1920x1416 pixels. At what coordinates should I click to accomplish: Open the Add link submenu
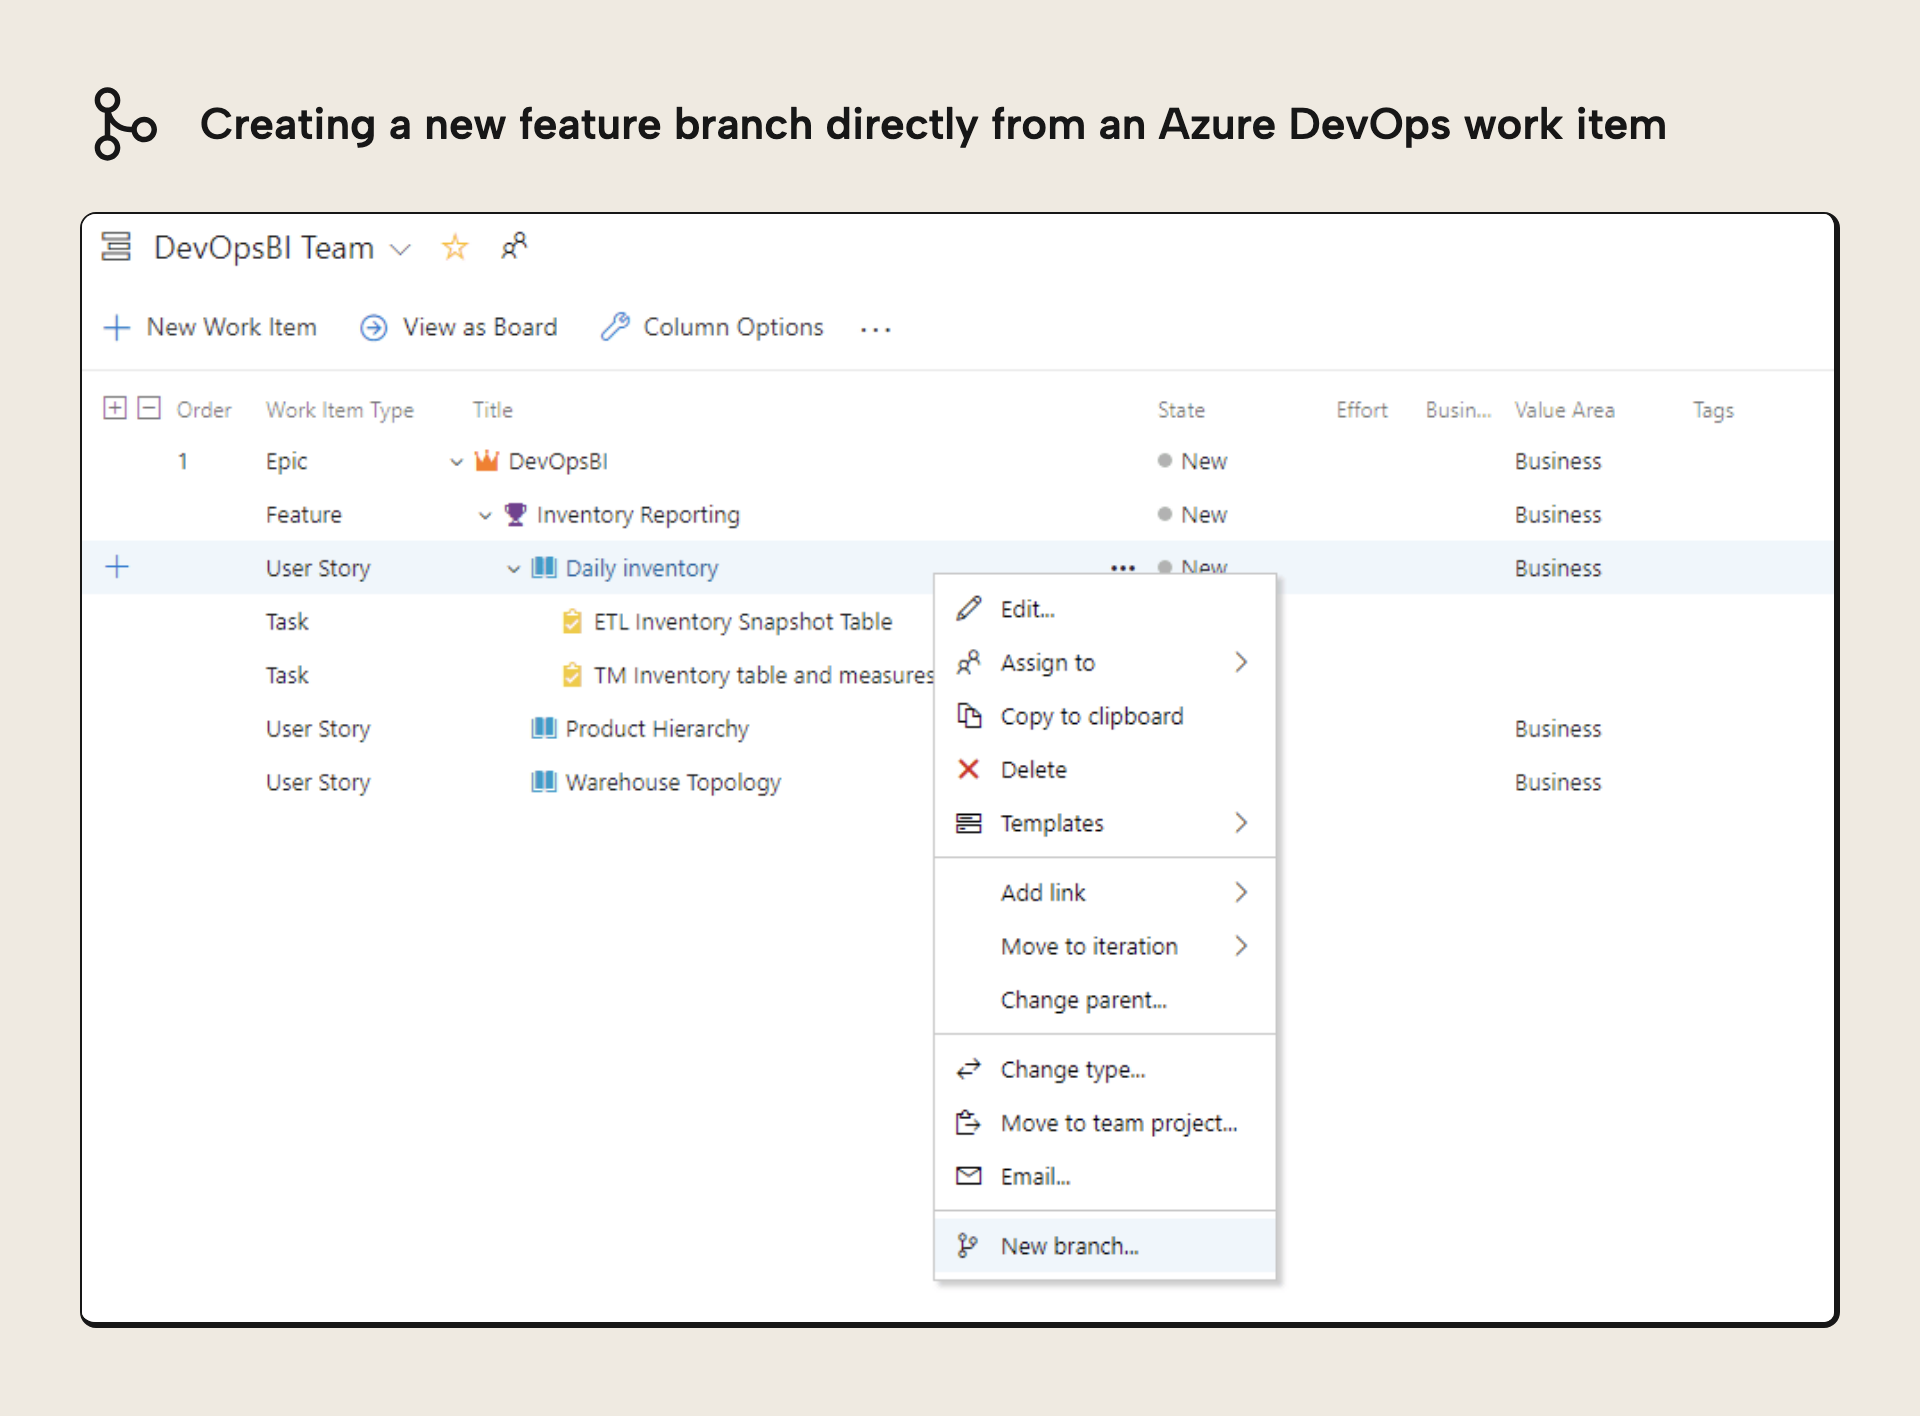[x=1105, y=893]
